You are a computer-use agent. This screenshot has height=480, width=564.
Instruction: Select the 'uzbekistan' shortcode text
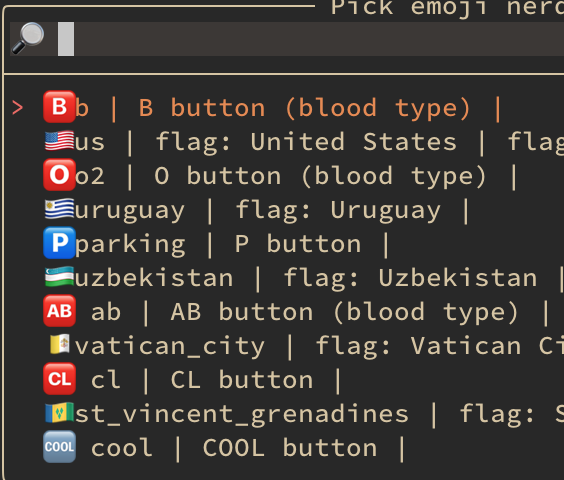point(154,279)
